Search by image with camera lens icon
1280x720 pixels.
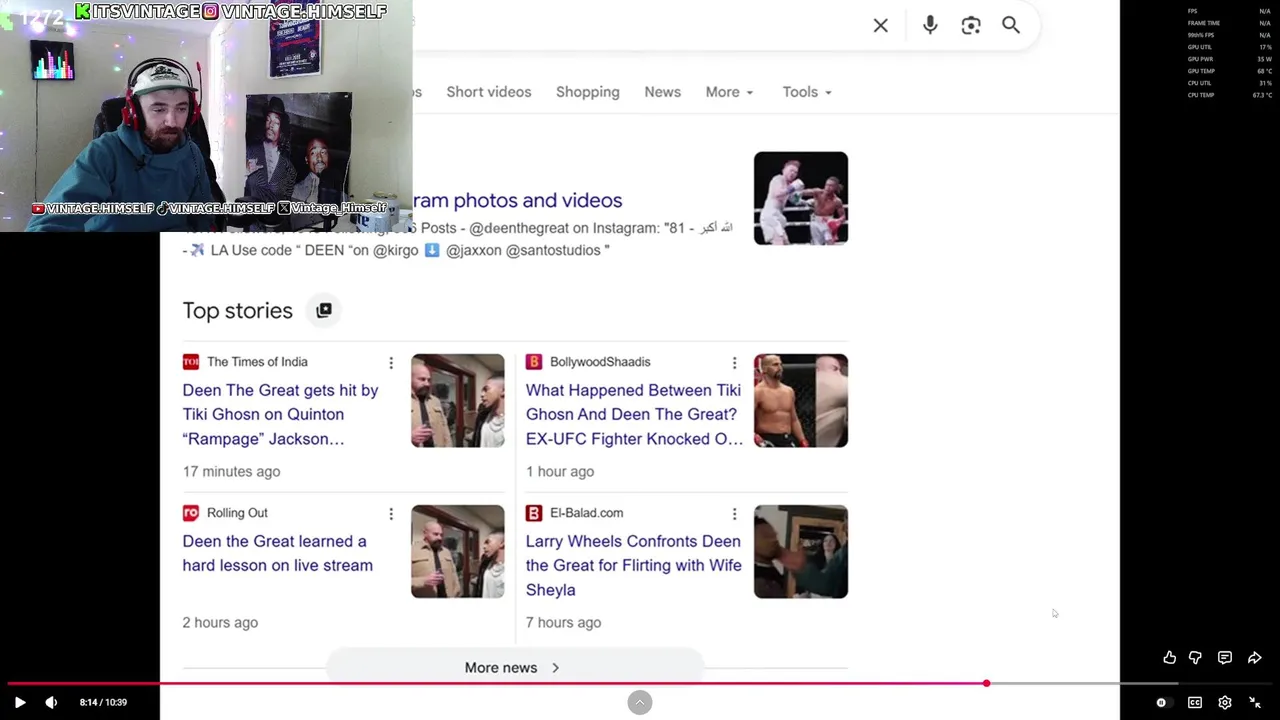click(971, 25)
